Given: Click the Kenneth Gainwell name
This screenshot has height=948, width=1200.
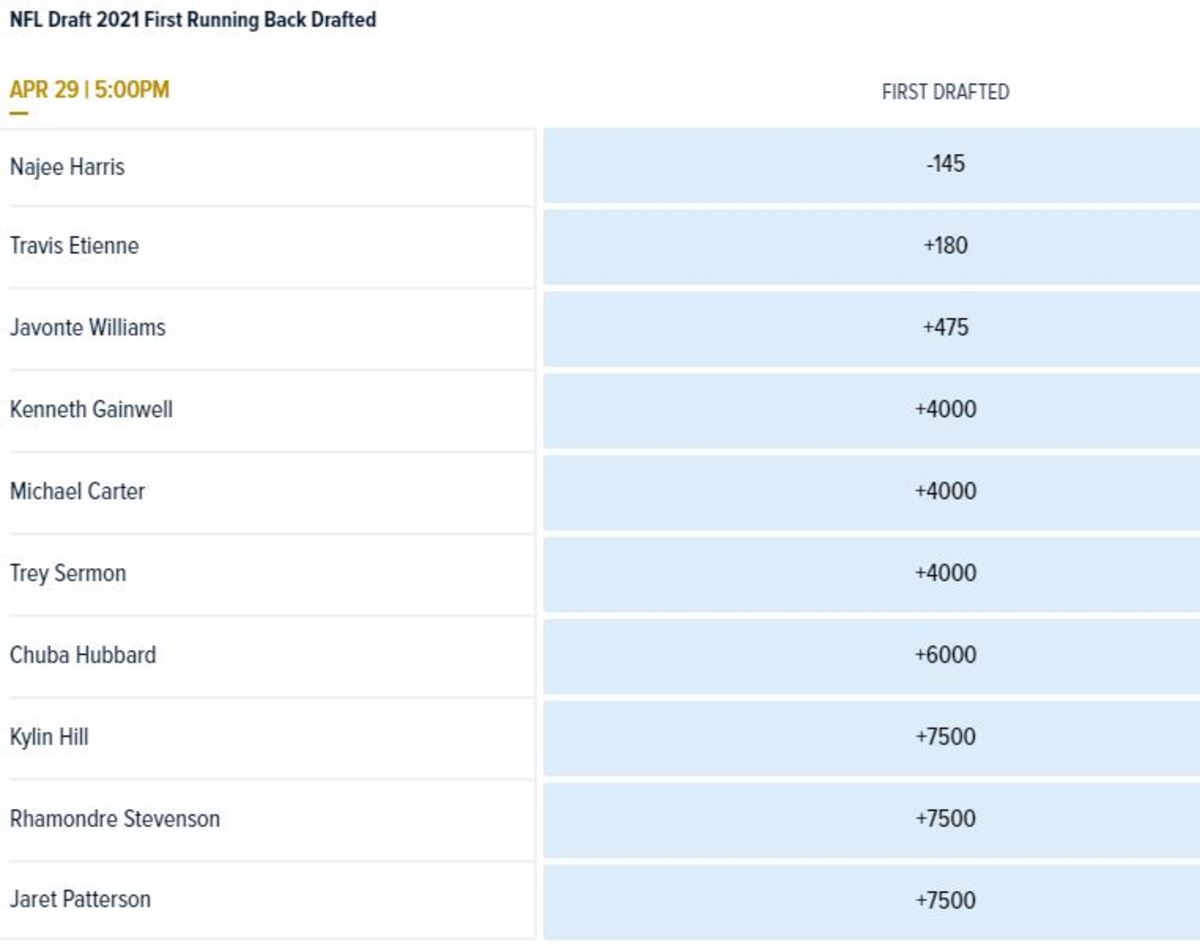Looking at the screenshot, I should point(91,410).
